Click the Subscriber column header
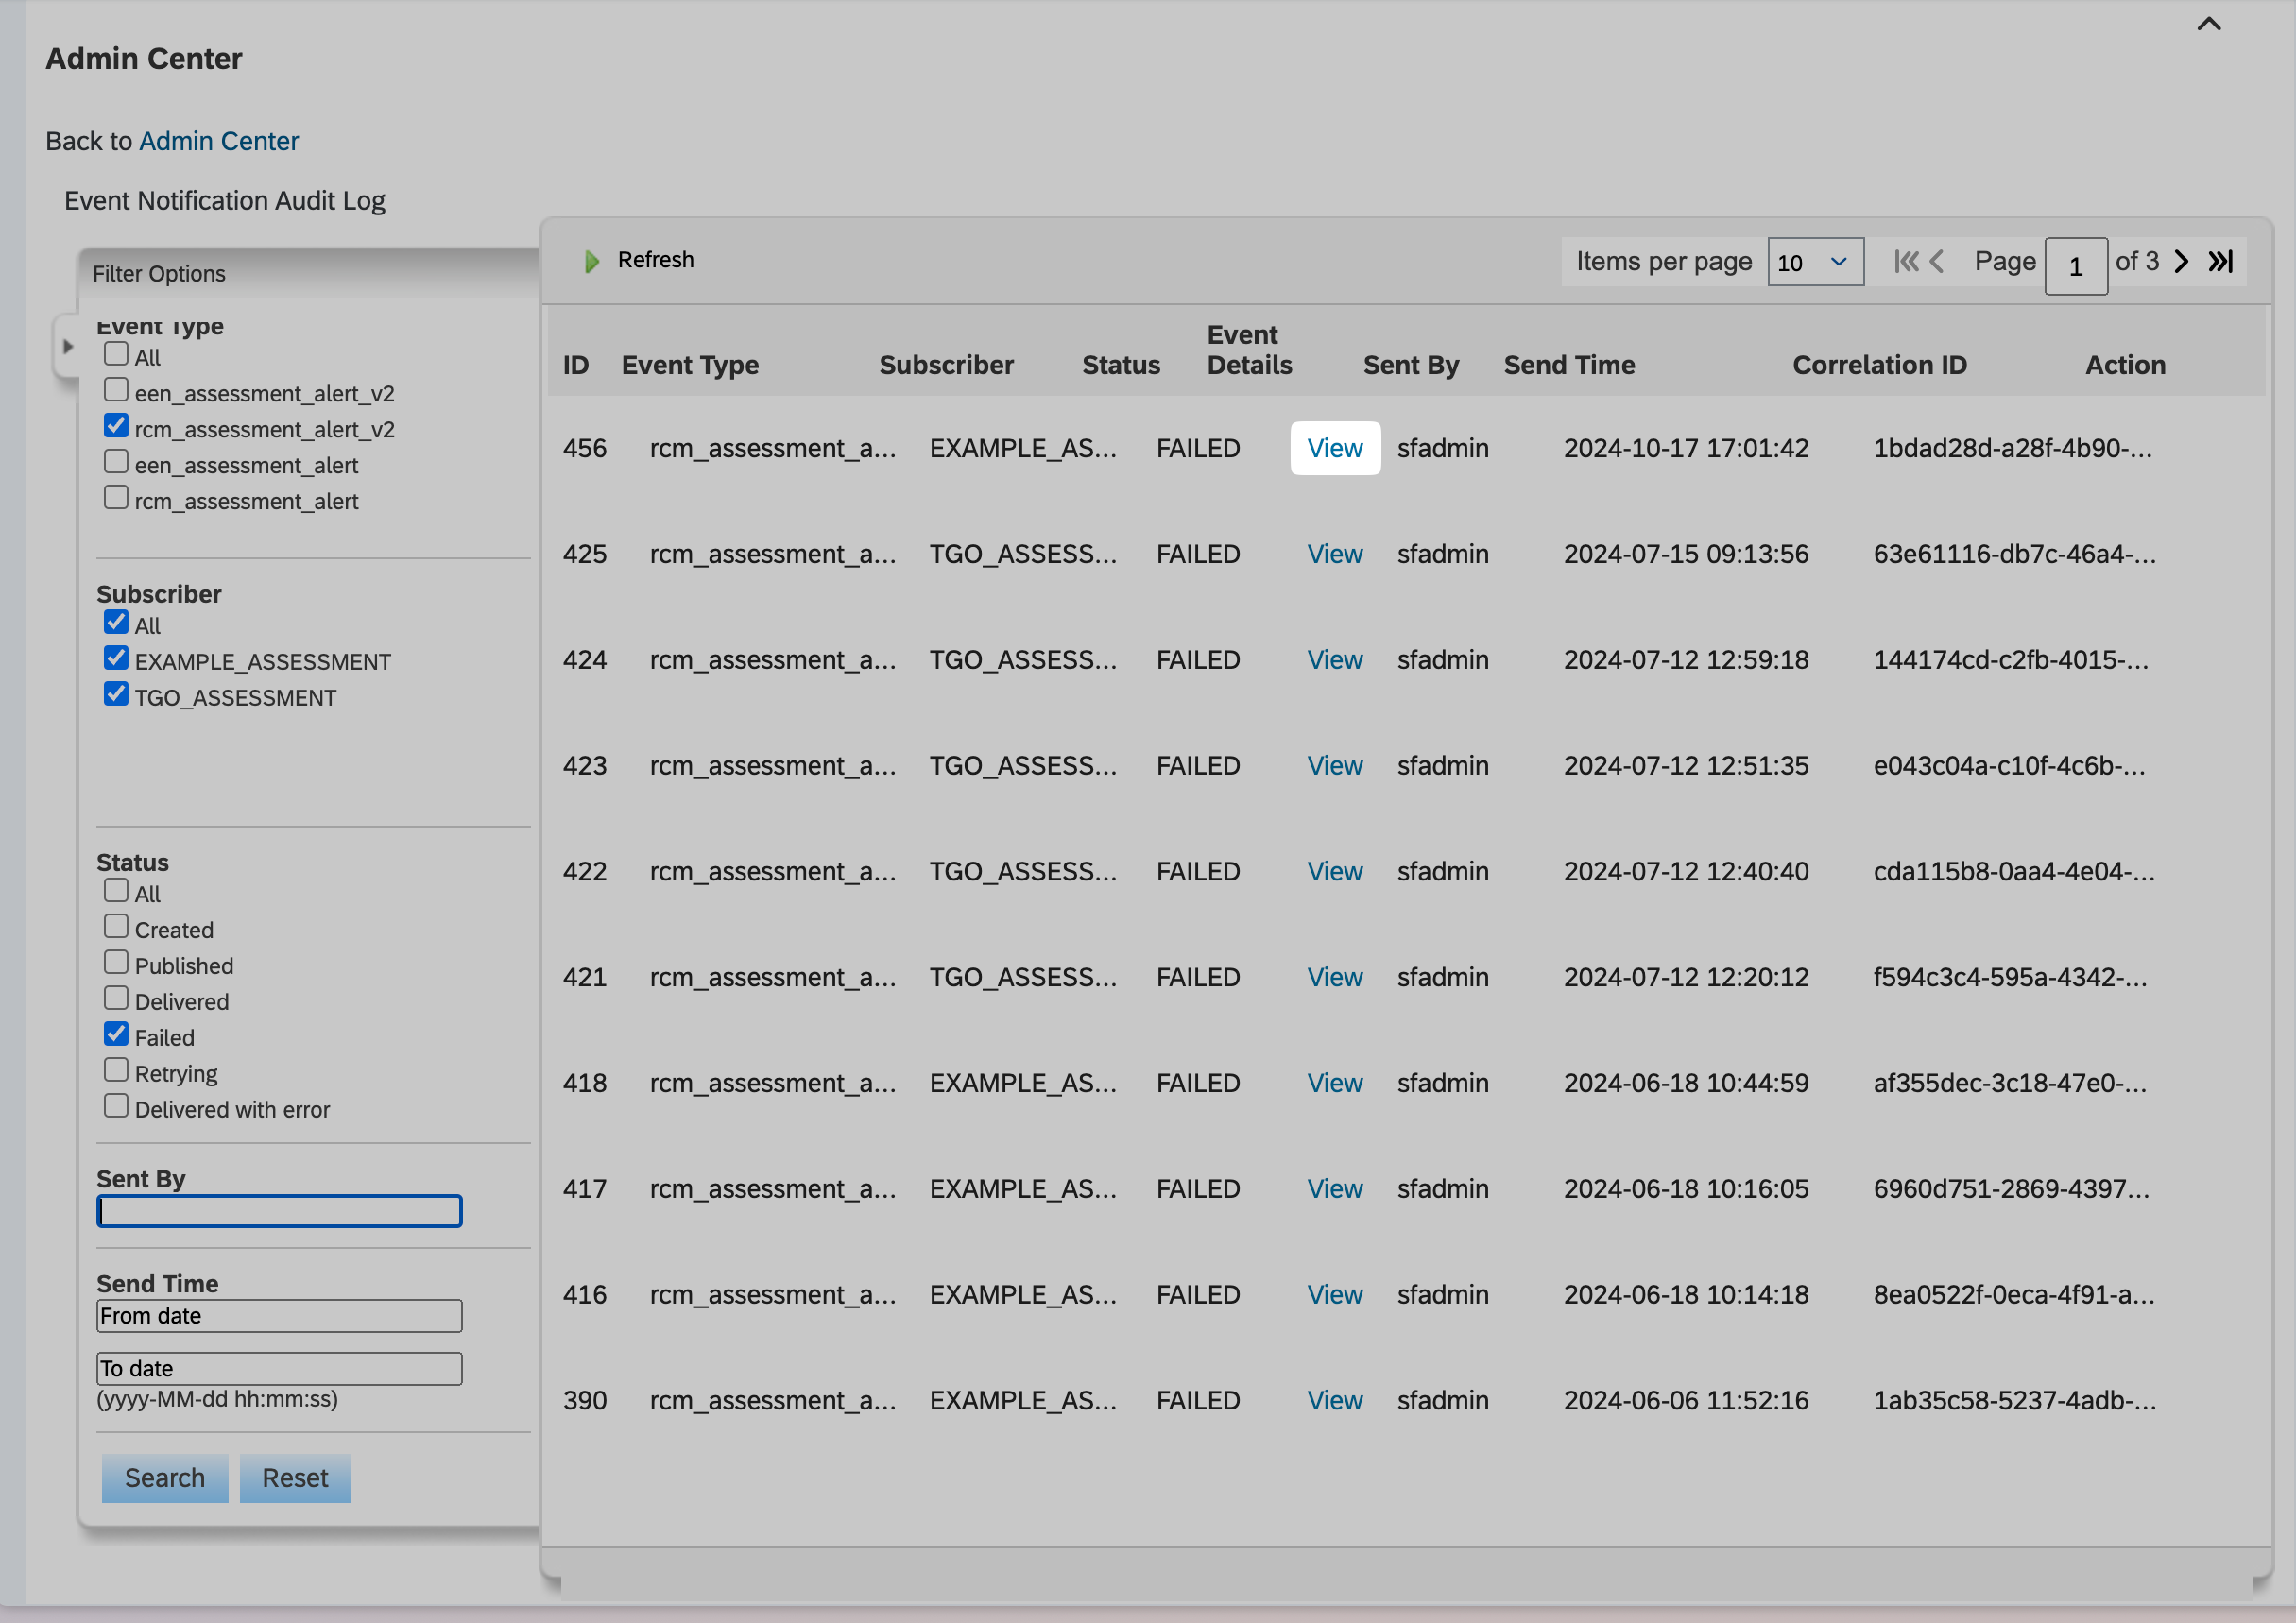 click(x=946, y=365)
